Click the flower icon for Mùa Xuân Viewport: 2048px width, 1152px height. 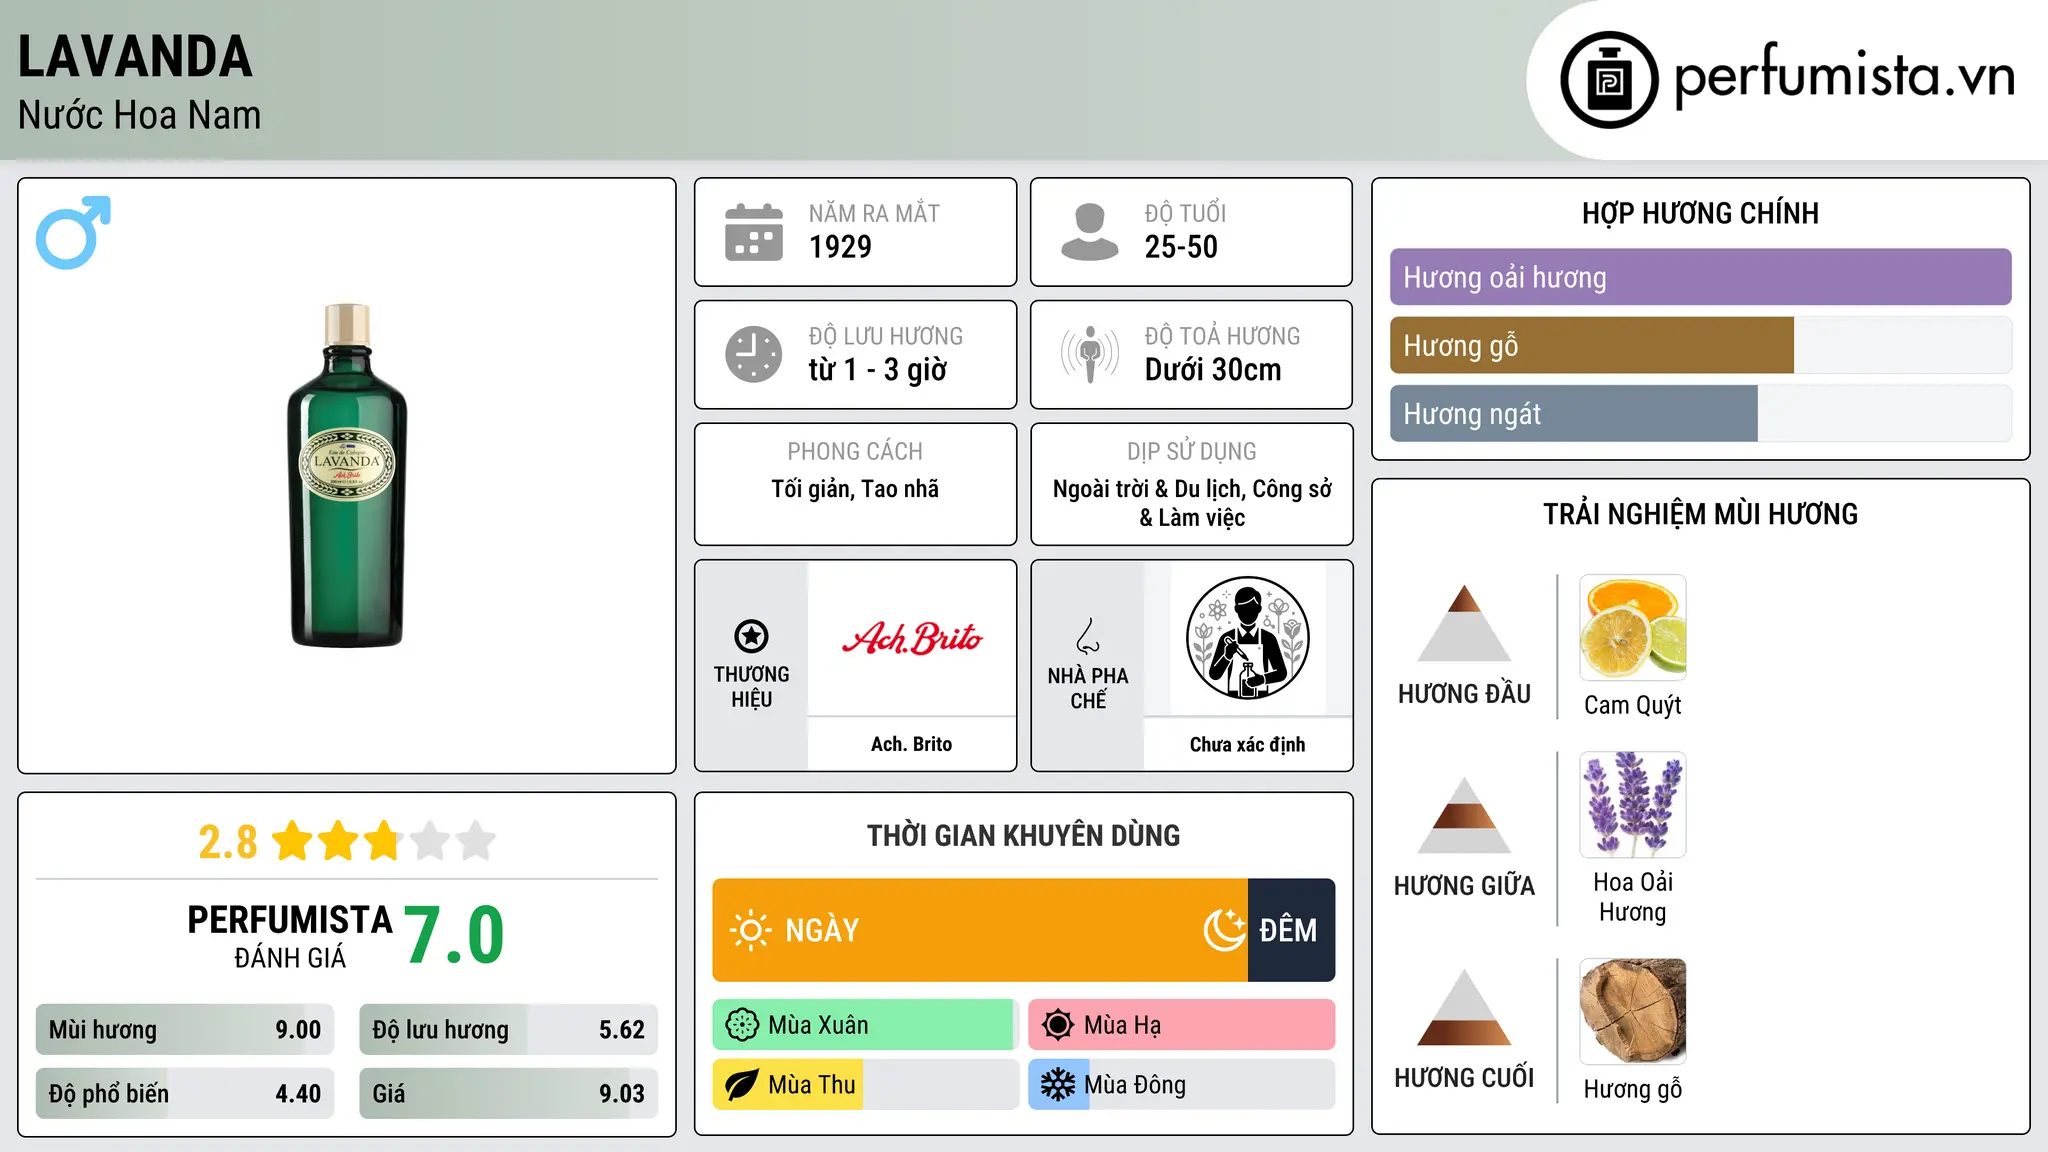(x=742, y=1025)
